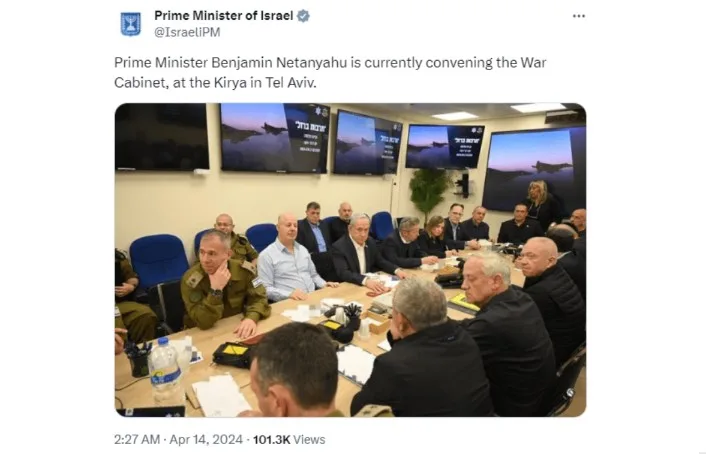706x454 pixels.
Task: Open the @IsraeliPM handle link
Action: (x=187, y=33)
